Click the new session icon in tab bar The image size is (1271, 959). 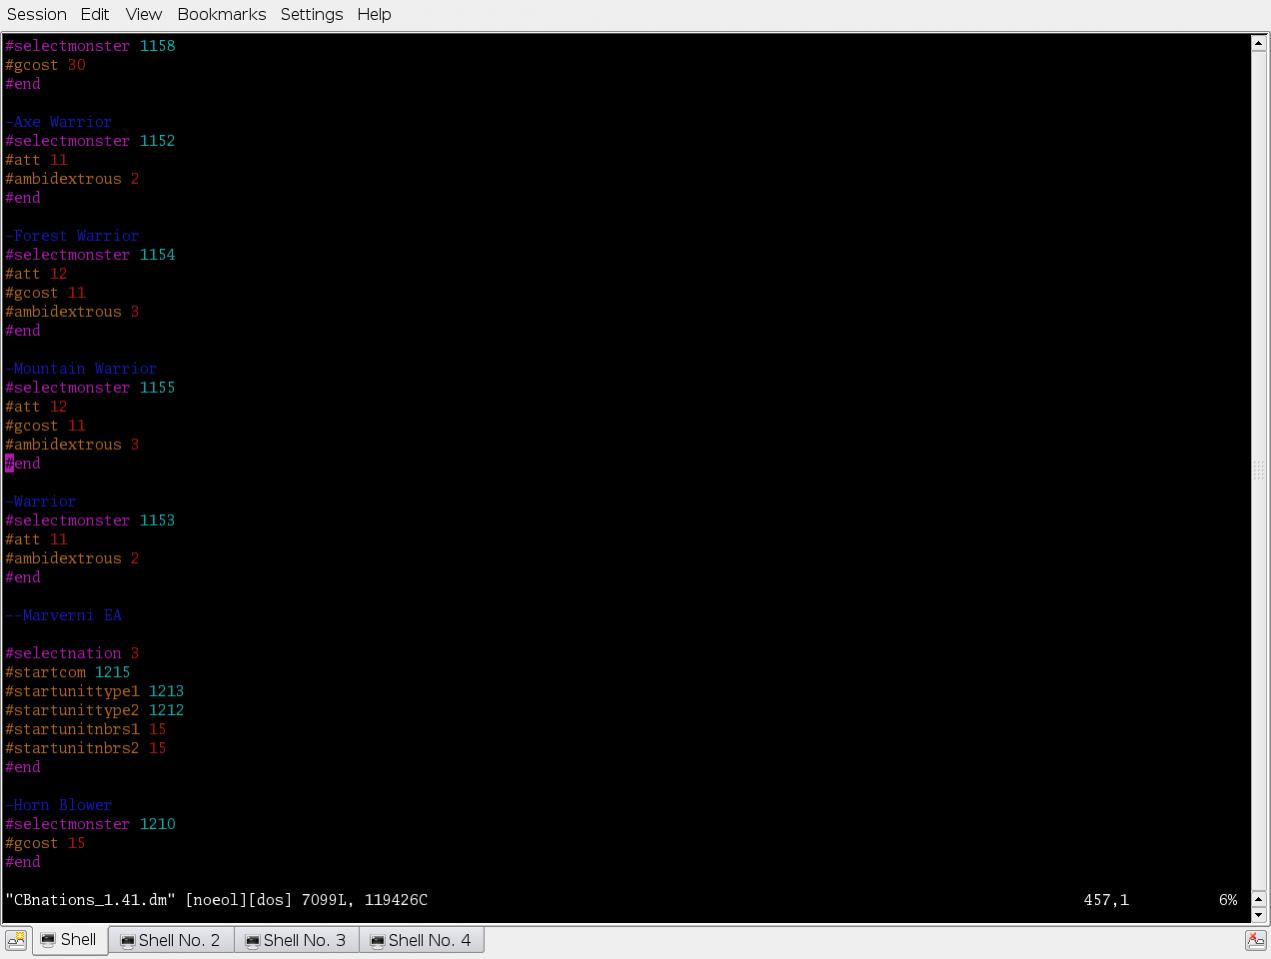(x=16, y=940)
